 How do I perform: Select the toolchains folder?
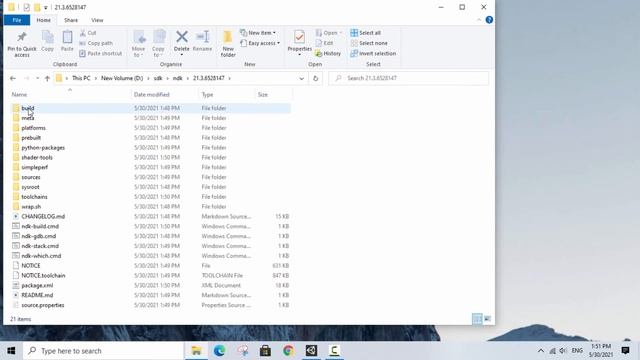point(34,197)
